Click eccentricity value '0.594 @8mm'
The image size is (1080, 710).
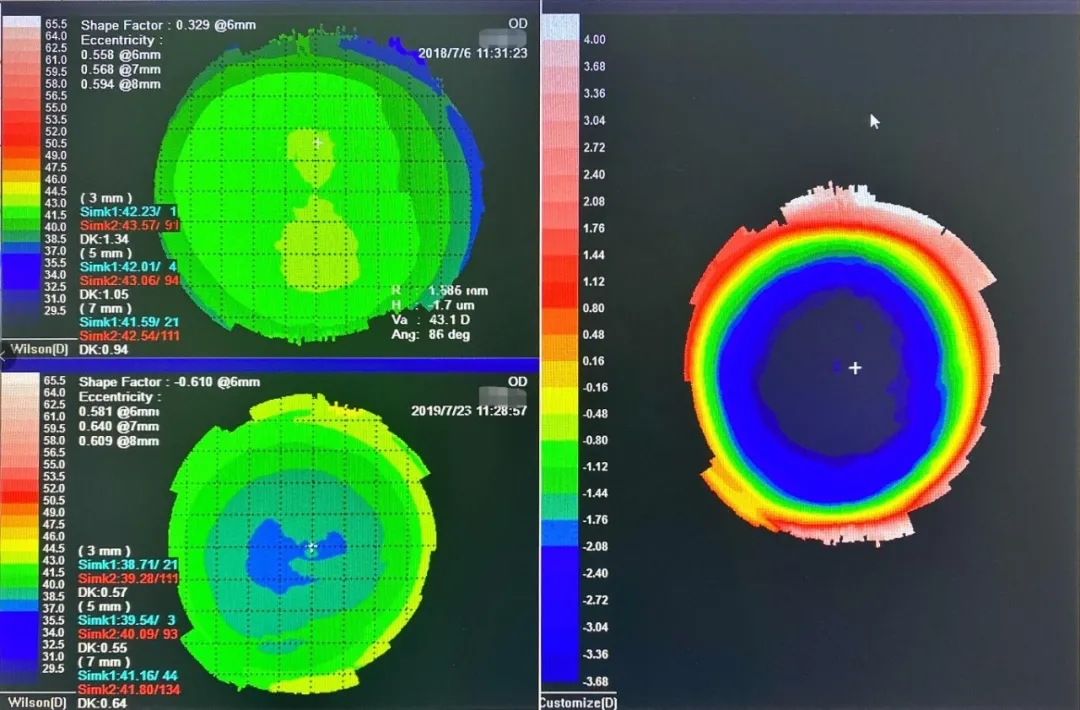tap(121, 84)
